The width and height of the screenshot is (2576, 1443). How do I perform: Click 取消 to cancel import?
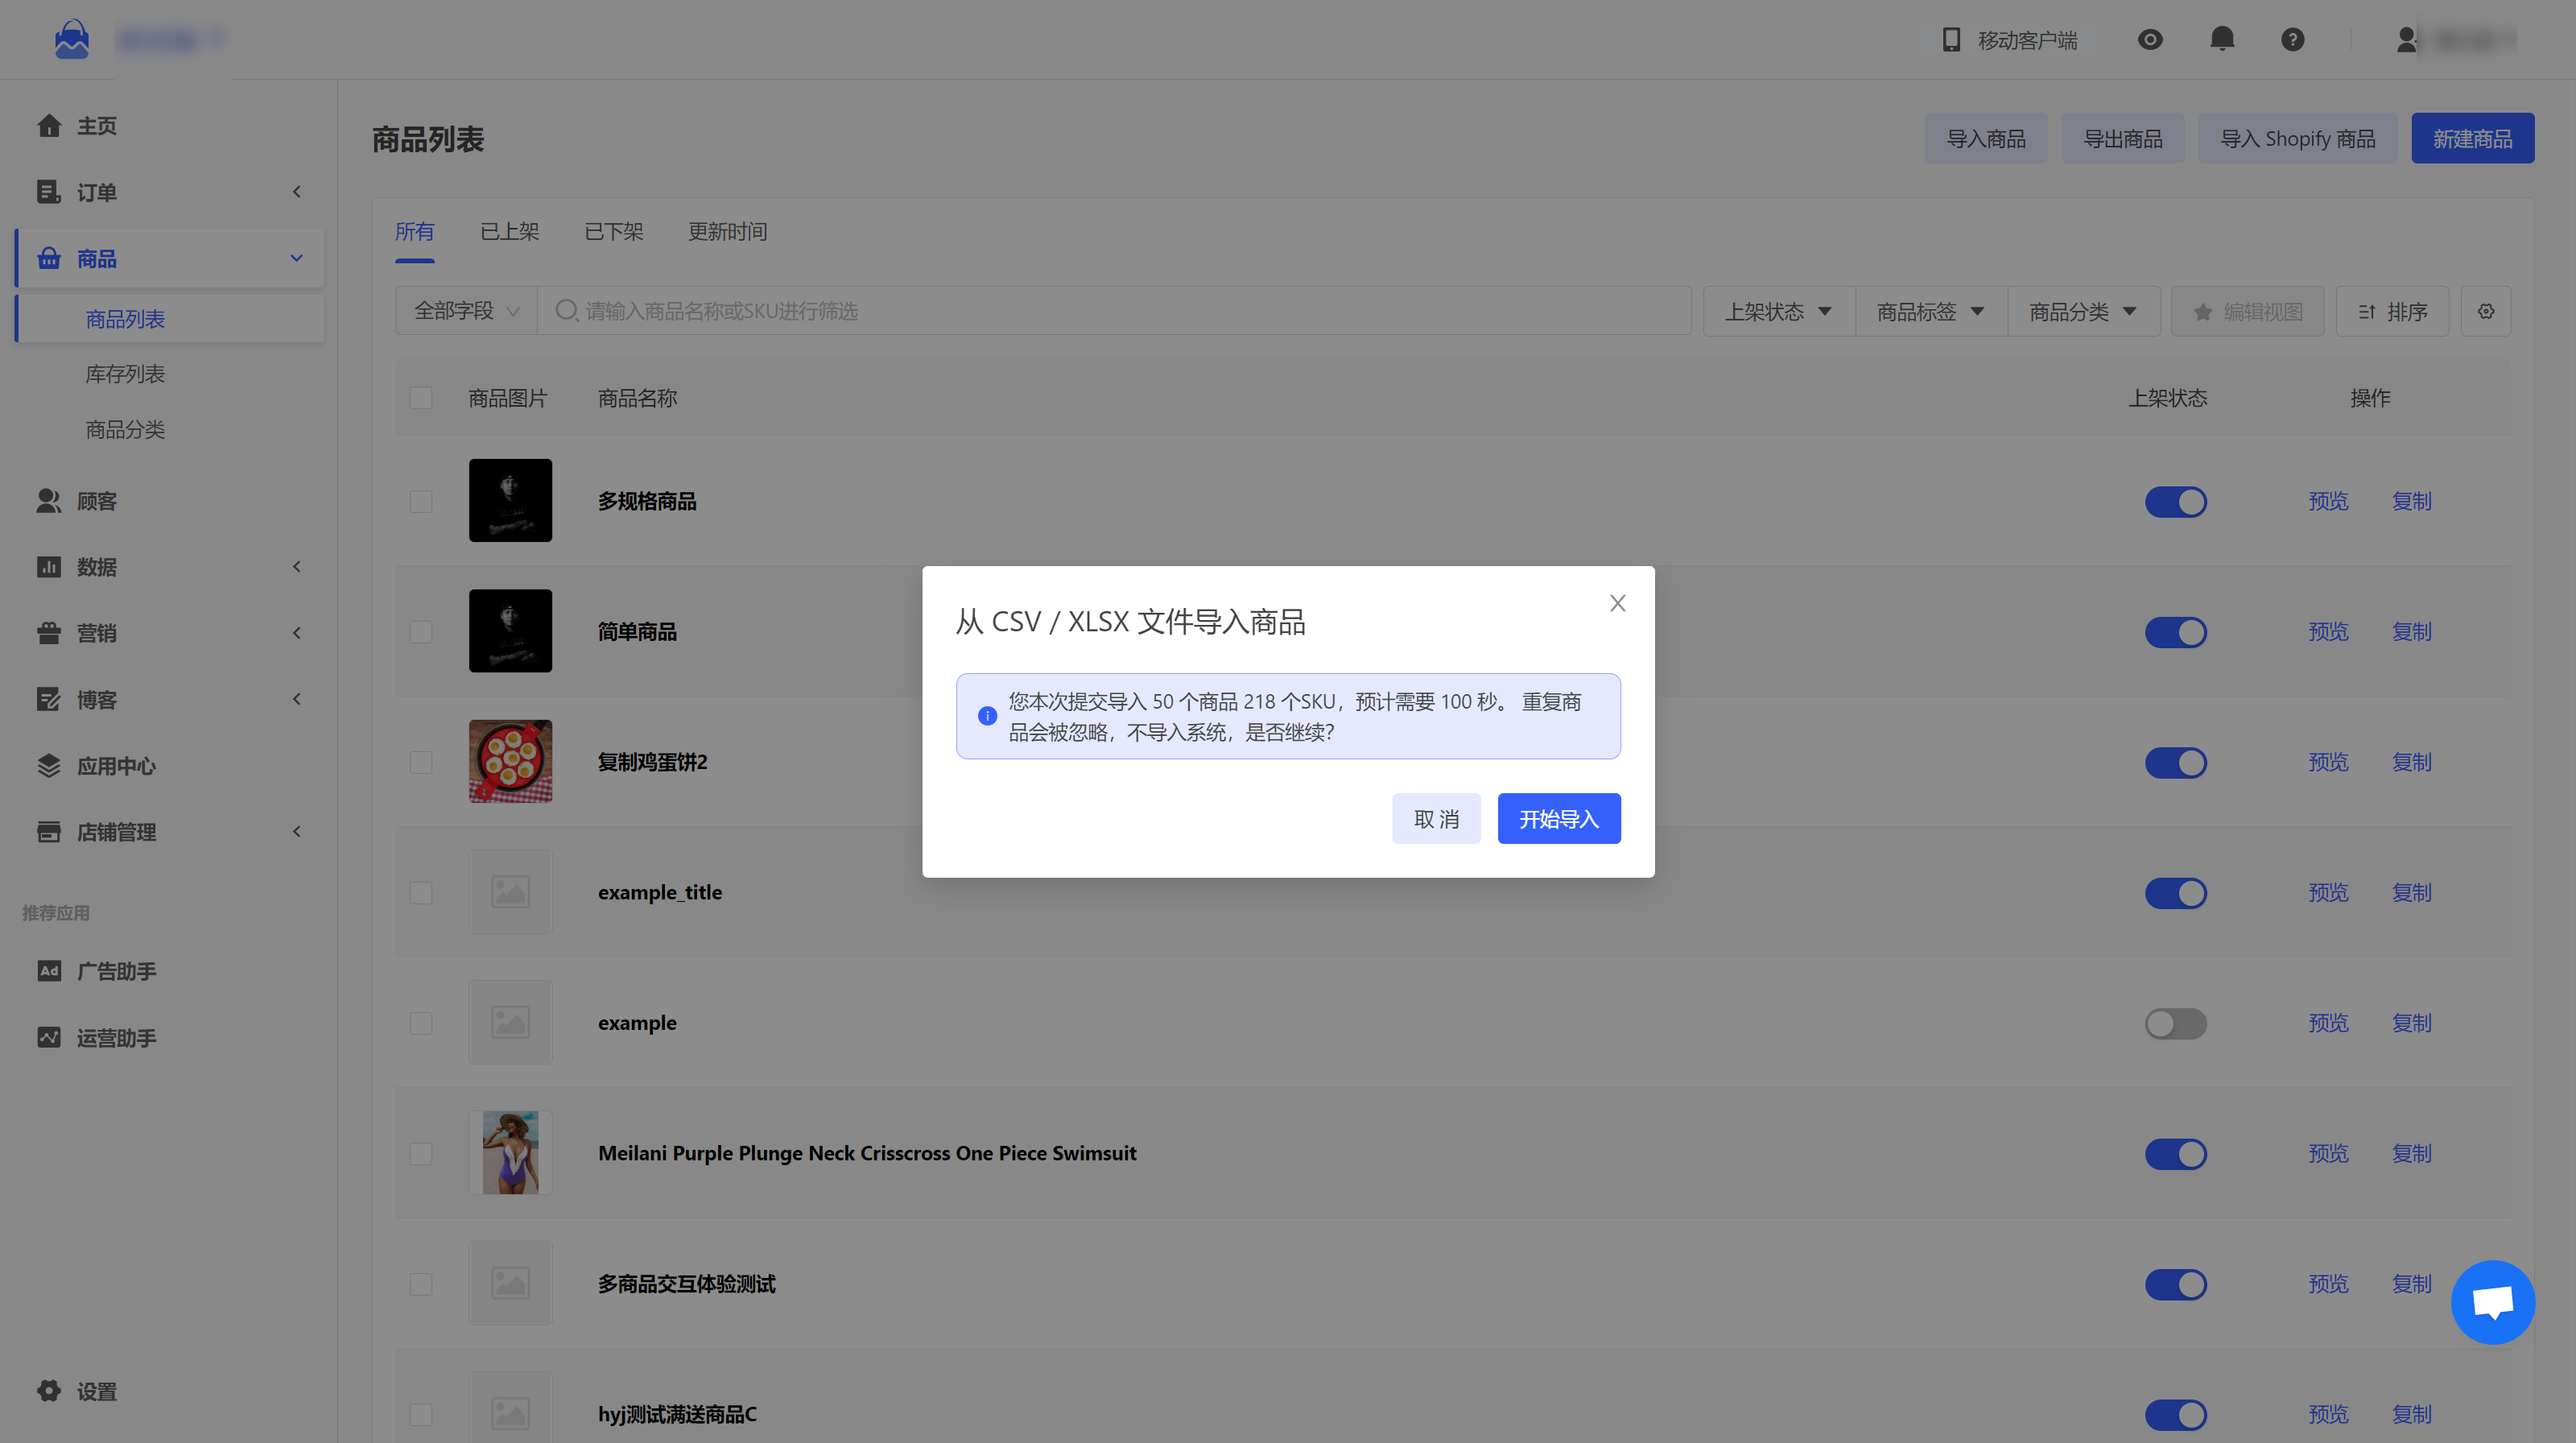[x=1436, y=819]
